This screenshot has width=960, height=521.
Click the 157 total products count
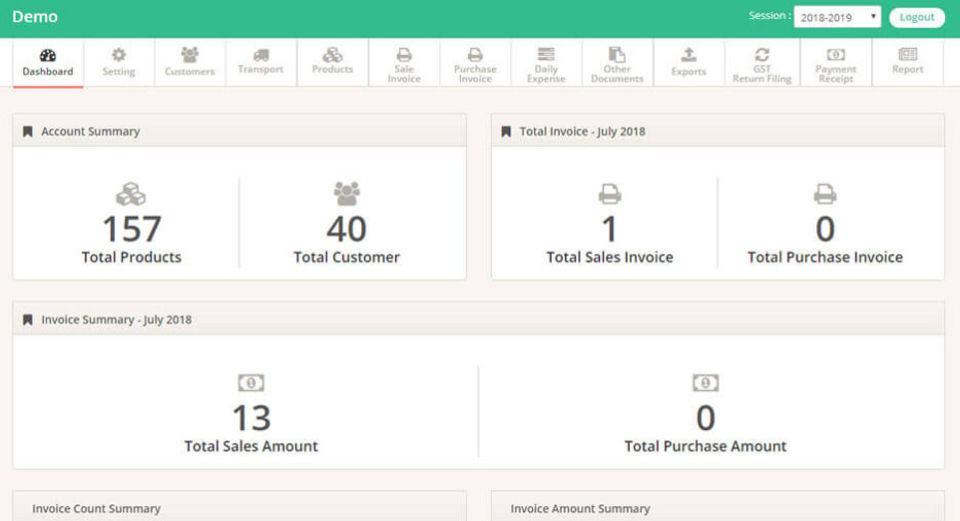click(x=132, y=229)
